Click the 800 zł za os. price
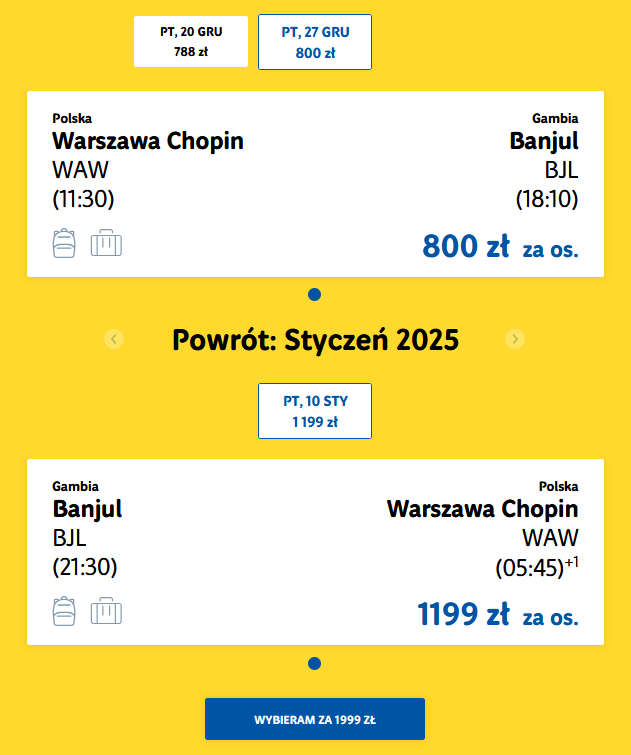This screenshot has width=631, height=755. [x=500, y=246]
